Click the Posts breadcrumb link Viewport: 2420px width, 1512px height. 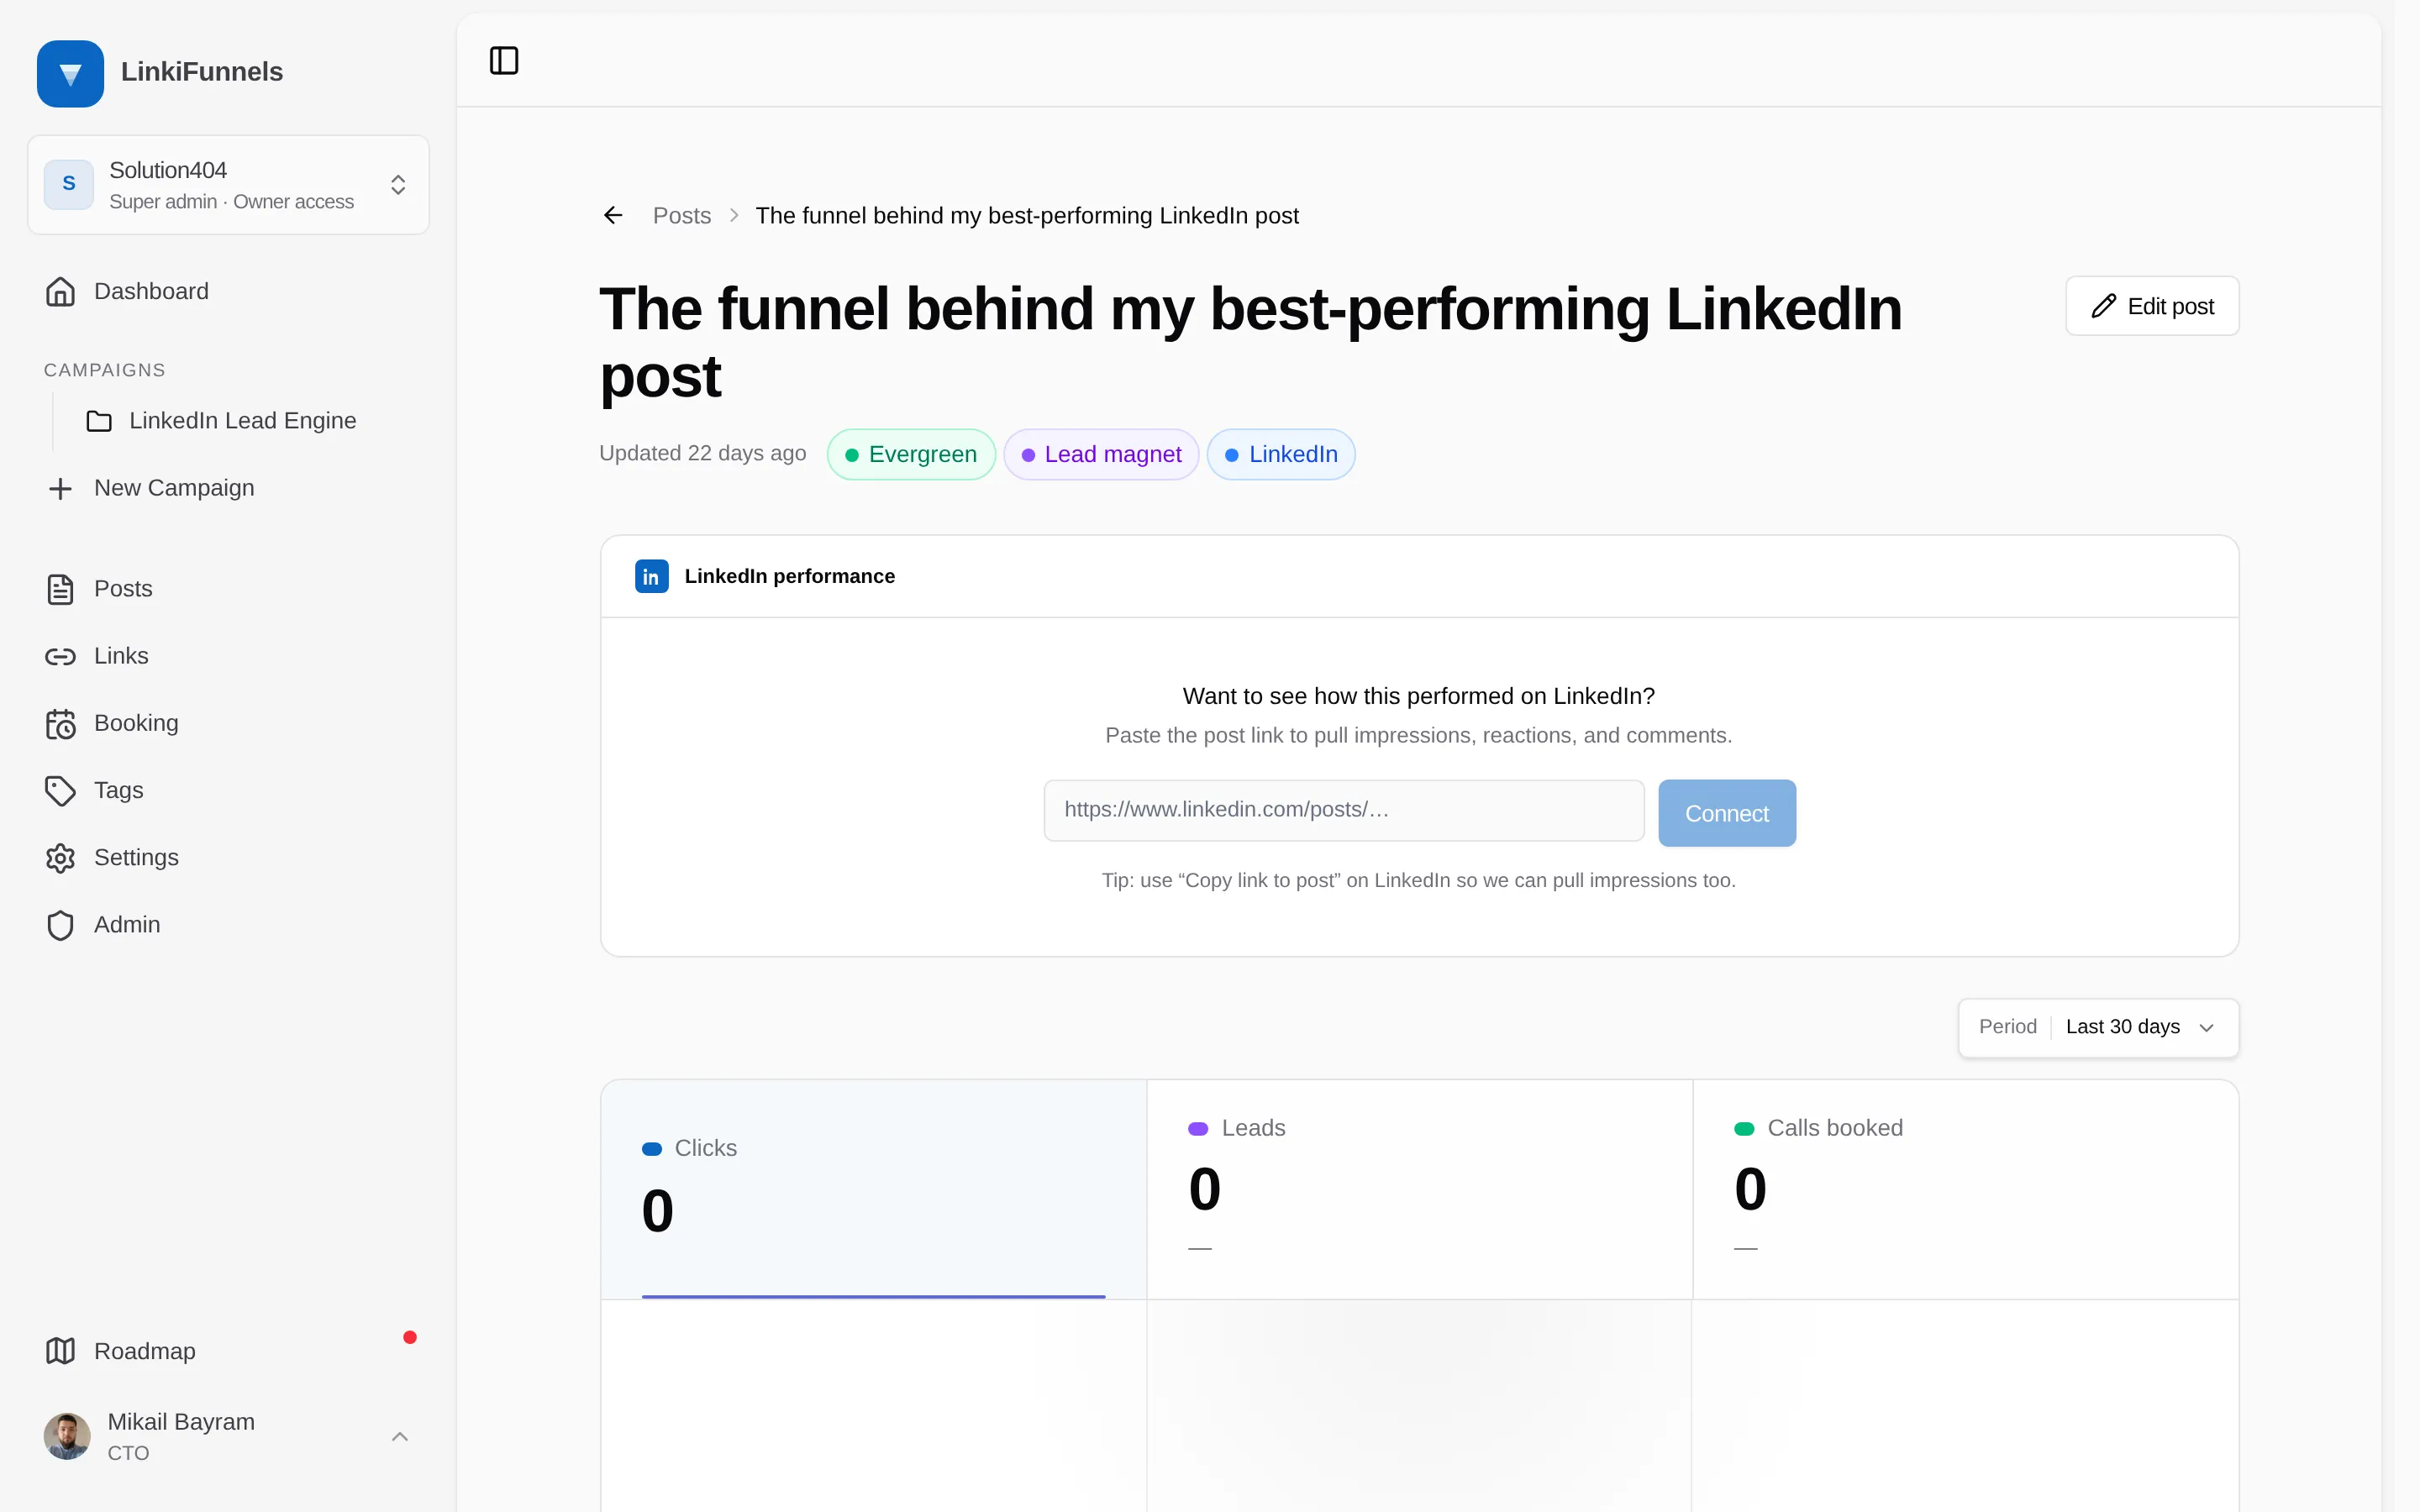tap(682, 215)
